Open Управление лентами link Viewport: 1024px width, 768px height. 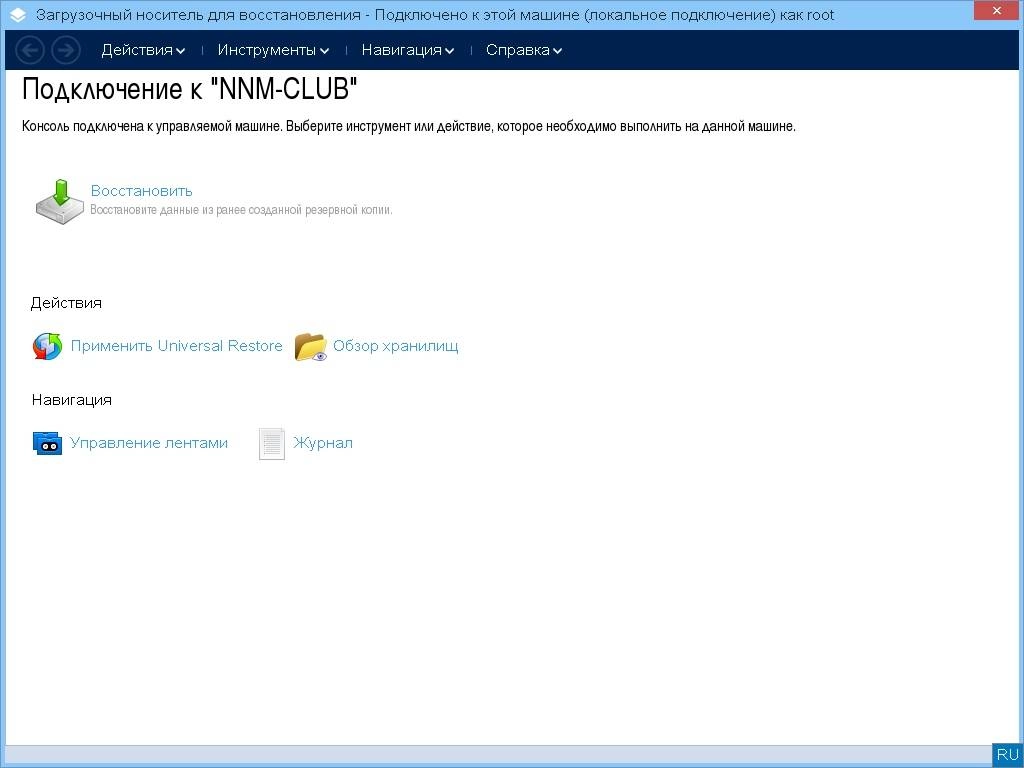[149, 443]
